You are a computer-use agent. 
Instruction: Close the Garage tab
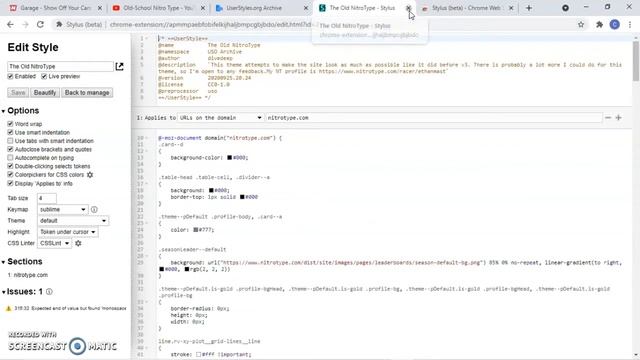(x=100, y=8)
